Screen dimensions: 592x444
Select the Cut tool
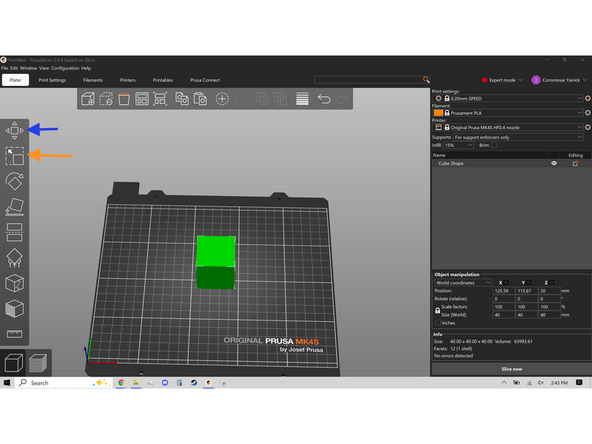(x=14, y=232)
